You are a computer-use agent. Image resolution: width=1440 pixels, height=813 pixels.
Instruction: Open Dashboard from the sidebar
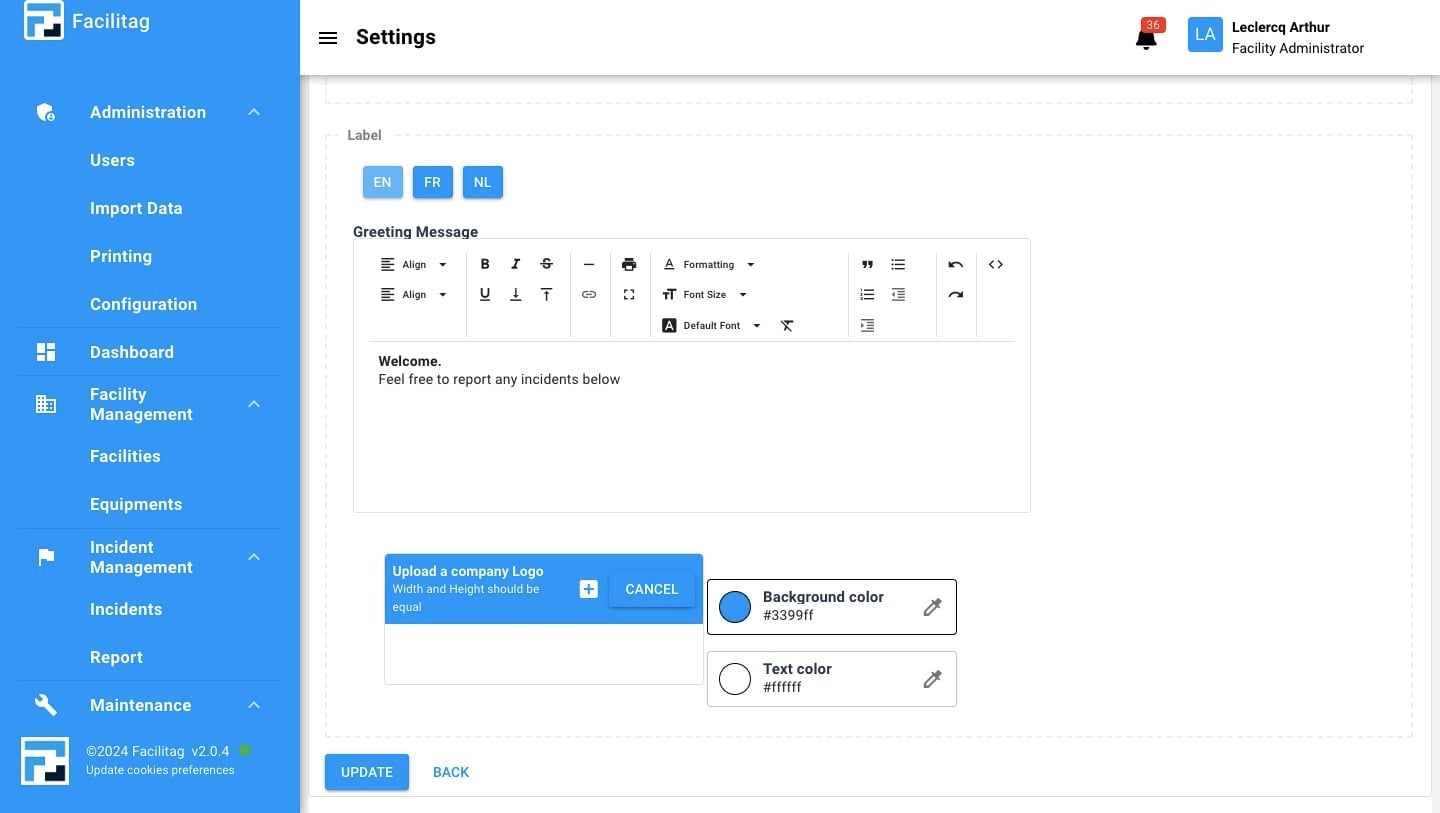pos(132,352)
